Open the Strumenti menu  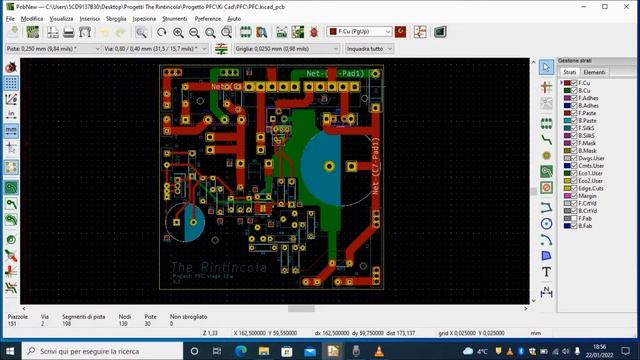(175, 19)
